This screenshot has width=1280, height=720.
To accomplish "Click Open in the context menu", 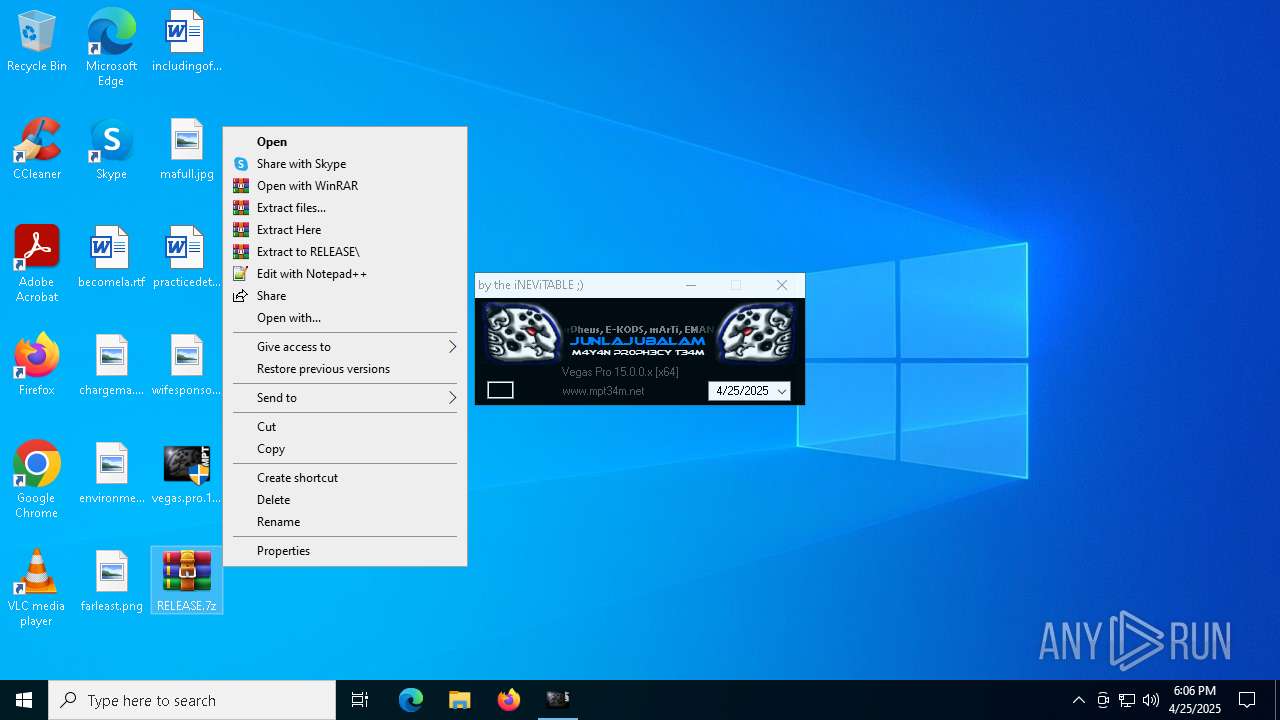I will [x=345, y=142].
